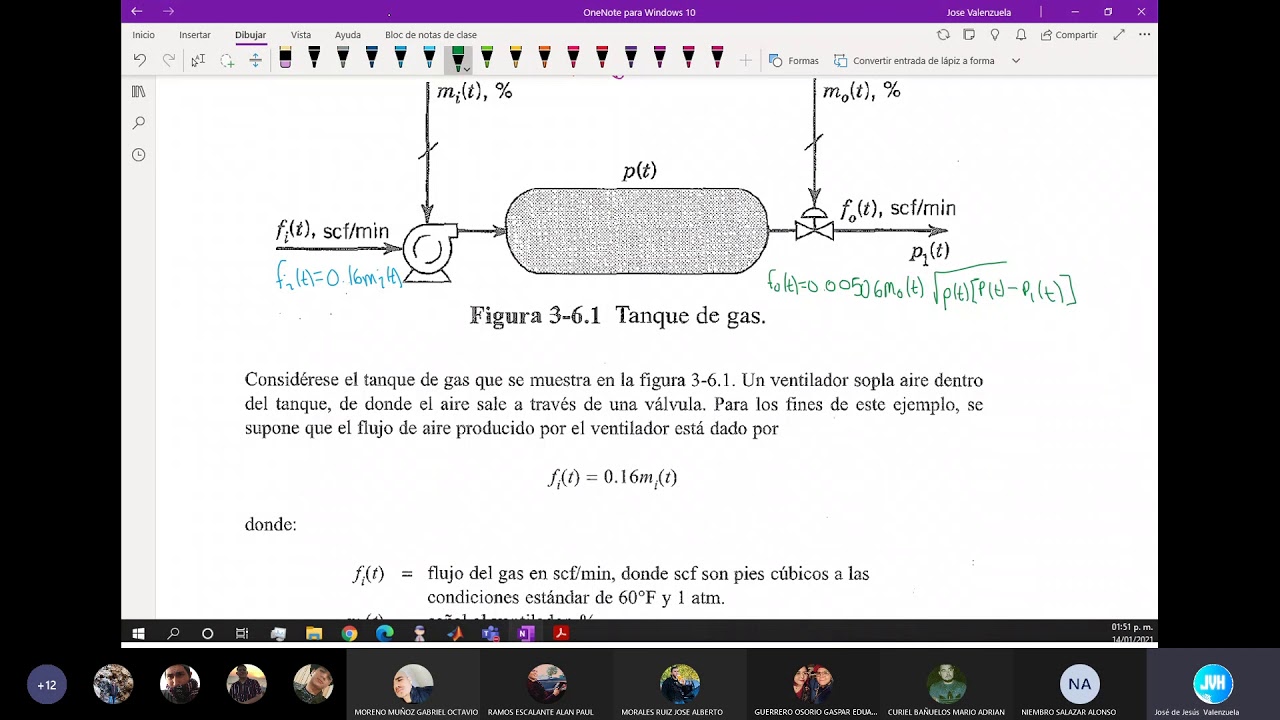Click the green handwritten fo(t) equation
This screenshot has height=720, width=1280.
[x=921, y=286]
